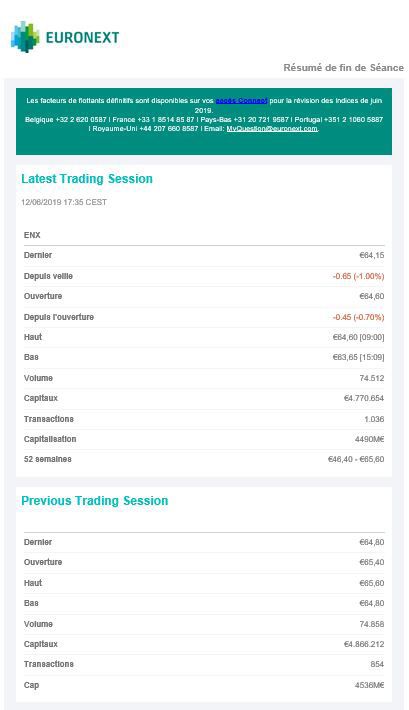Click the latest Volume value 74.512
The height and width of the screenshot is (710, 409).
click(x=371, y=378)
